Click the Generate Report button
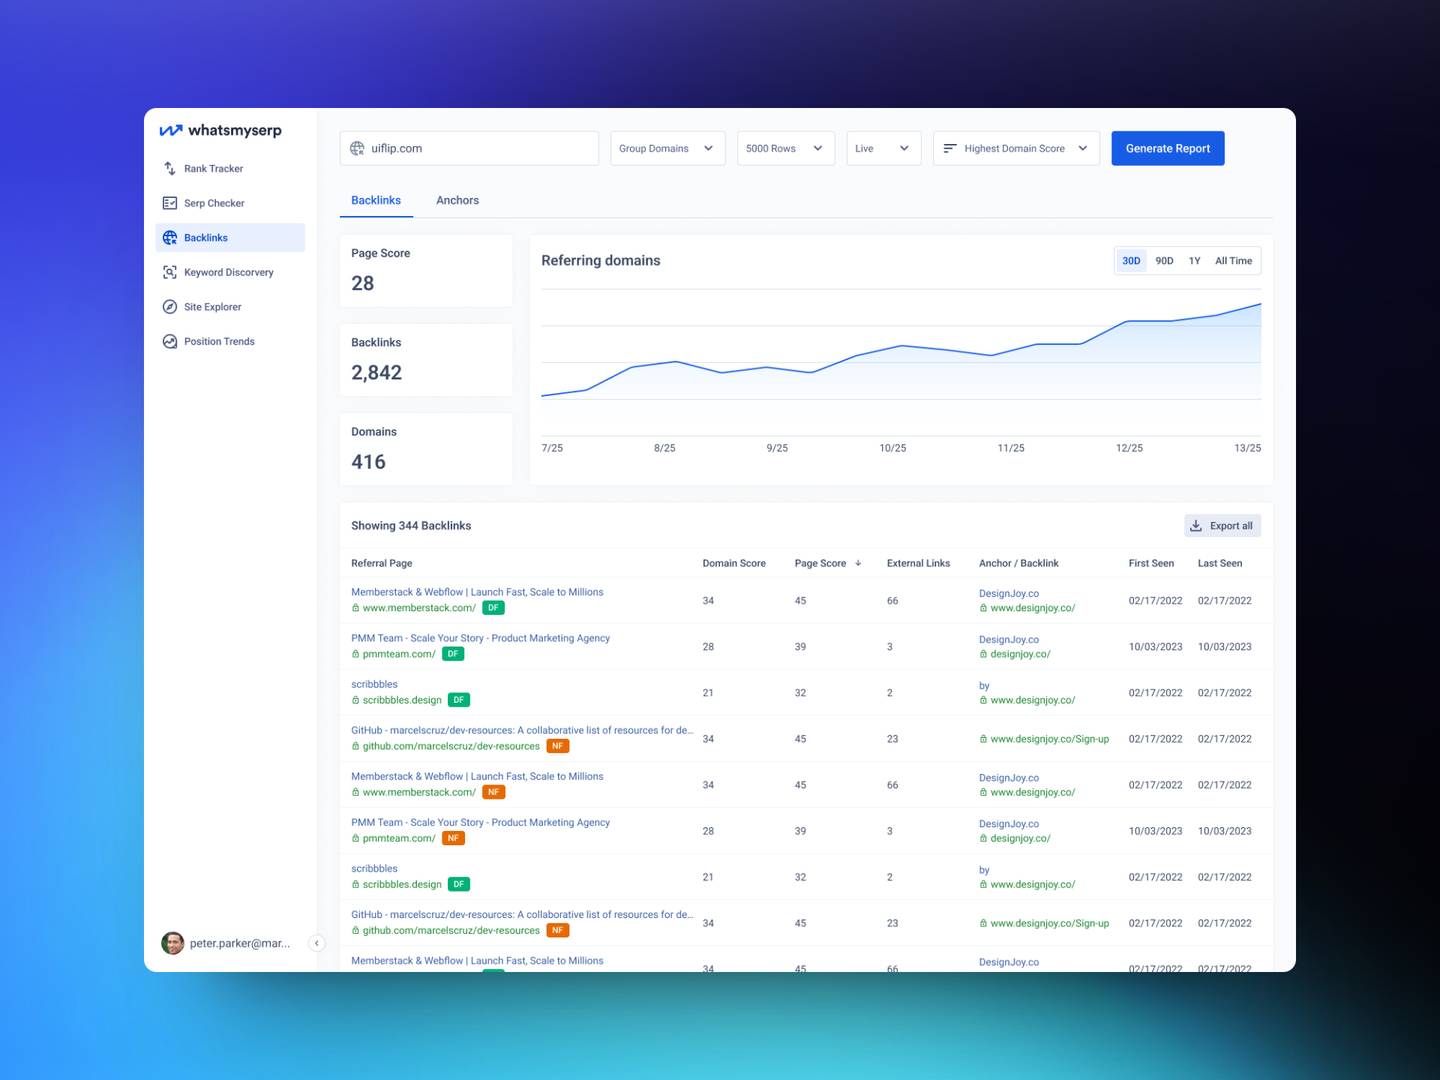The height and width of the screenshot is (1080, 1440). click(1167, 148)
